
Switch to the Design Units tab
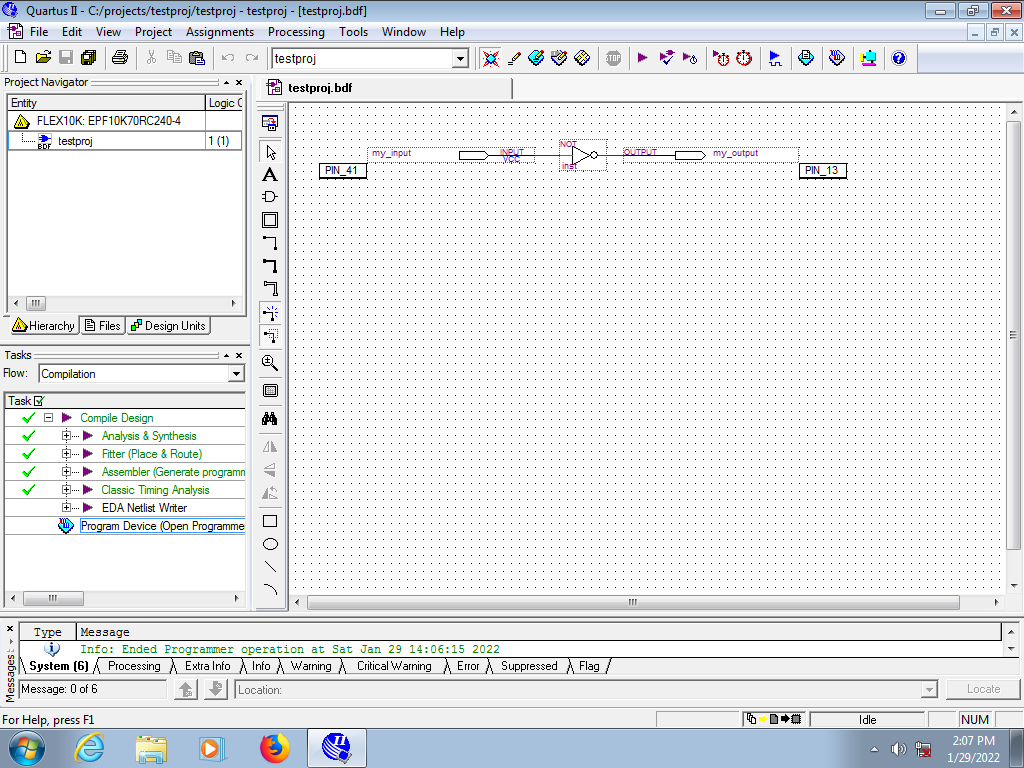[x=168, y=326]
